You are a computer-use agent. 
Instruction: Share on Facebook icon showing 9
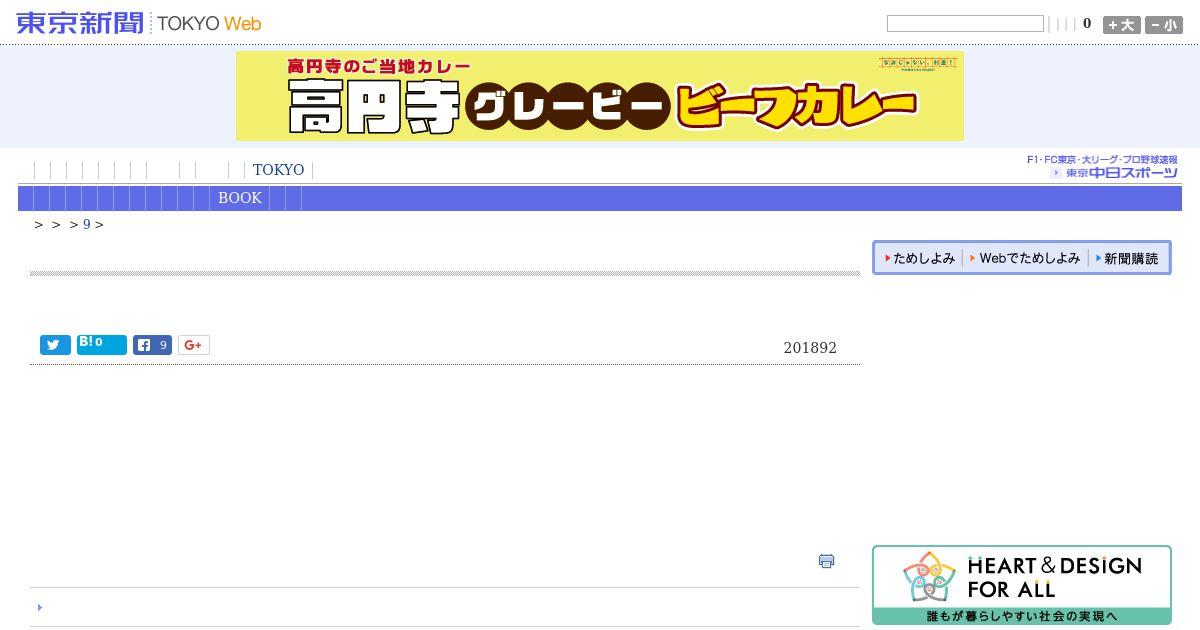tap(152, 345)
